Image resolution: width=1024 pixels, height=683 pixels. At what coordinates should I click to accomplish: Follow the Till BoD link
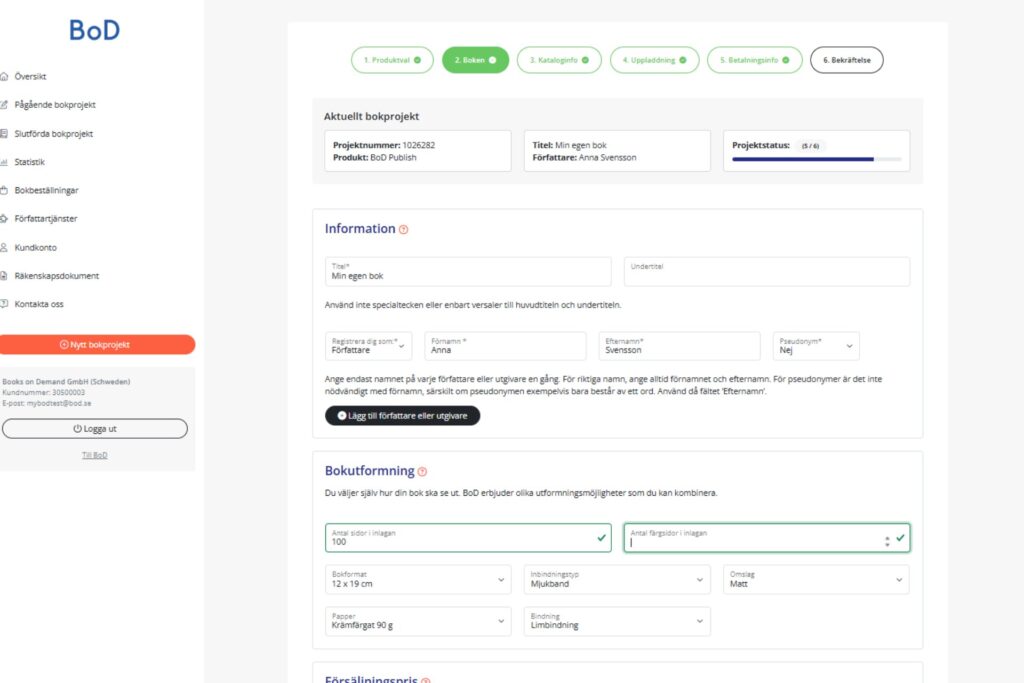pos(95,455)
